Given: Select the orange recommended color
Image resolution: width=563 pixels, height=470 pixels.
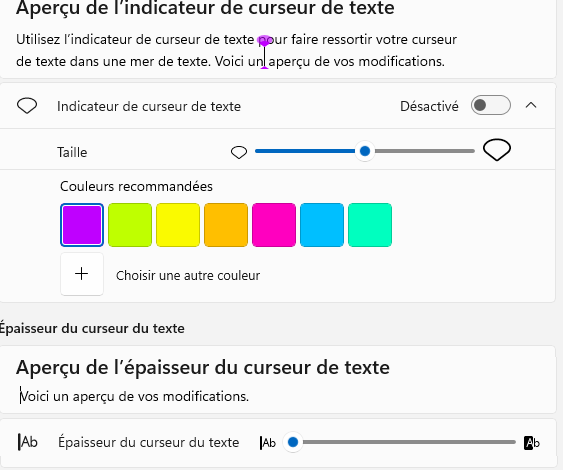Looking at the screenshot, I should (226, 225).
